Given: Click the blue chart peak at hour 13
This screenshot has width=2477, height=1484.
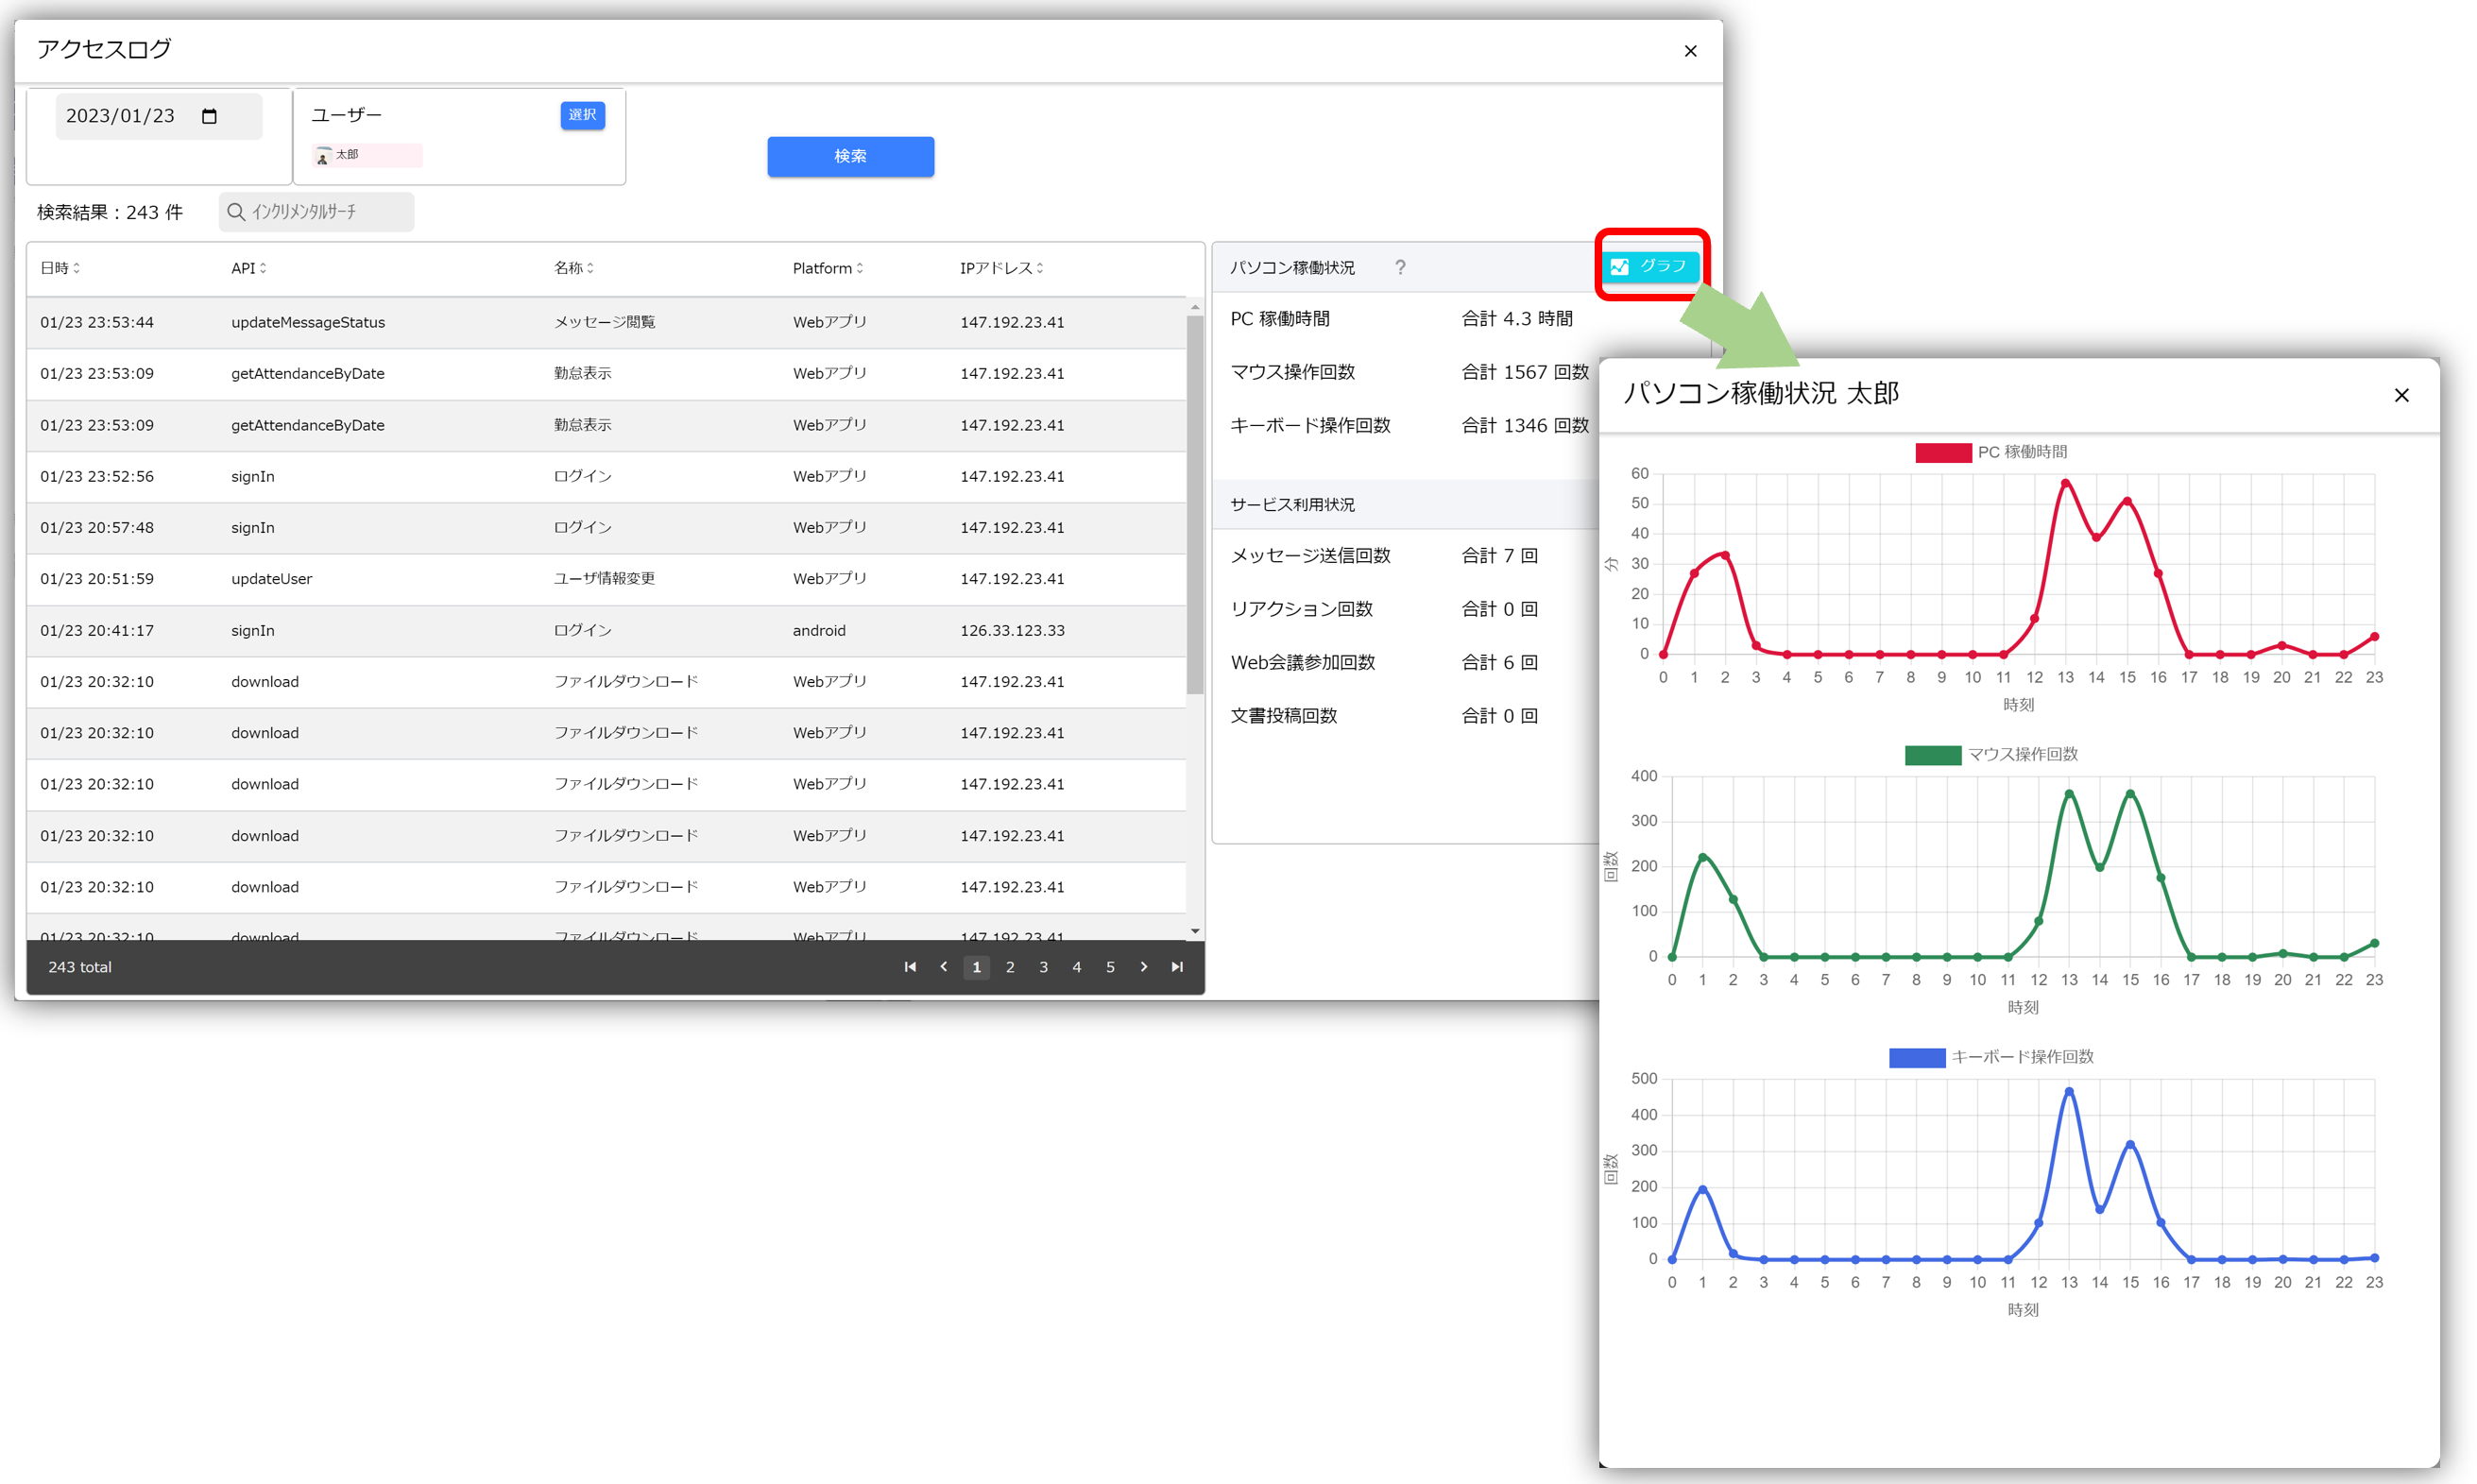Looking at the screenshot, I should (2069, 1091).
